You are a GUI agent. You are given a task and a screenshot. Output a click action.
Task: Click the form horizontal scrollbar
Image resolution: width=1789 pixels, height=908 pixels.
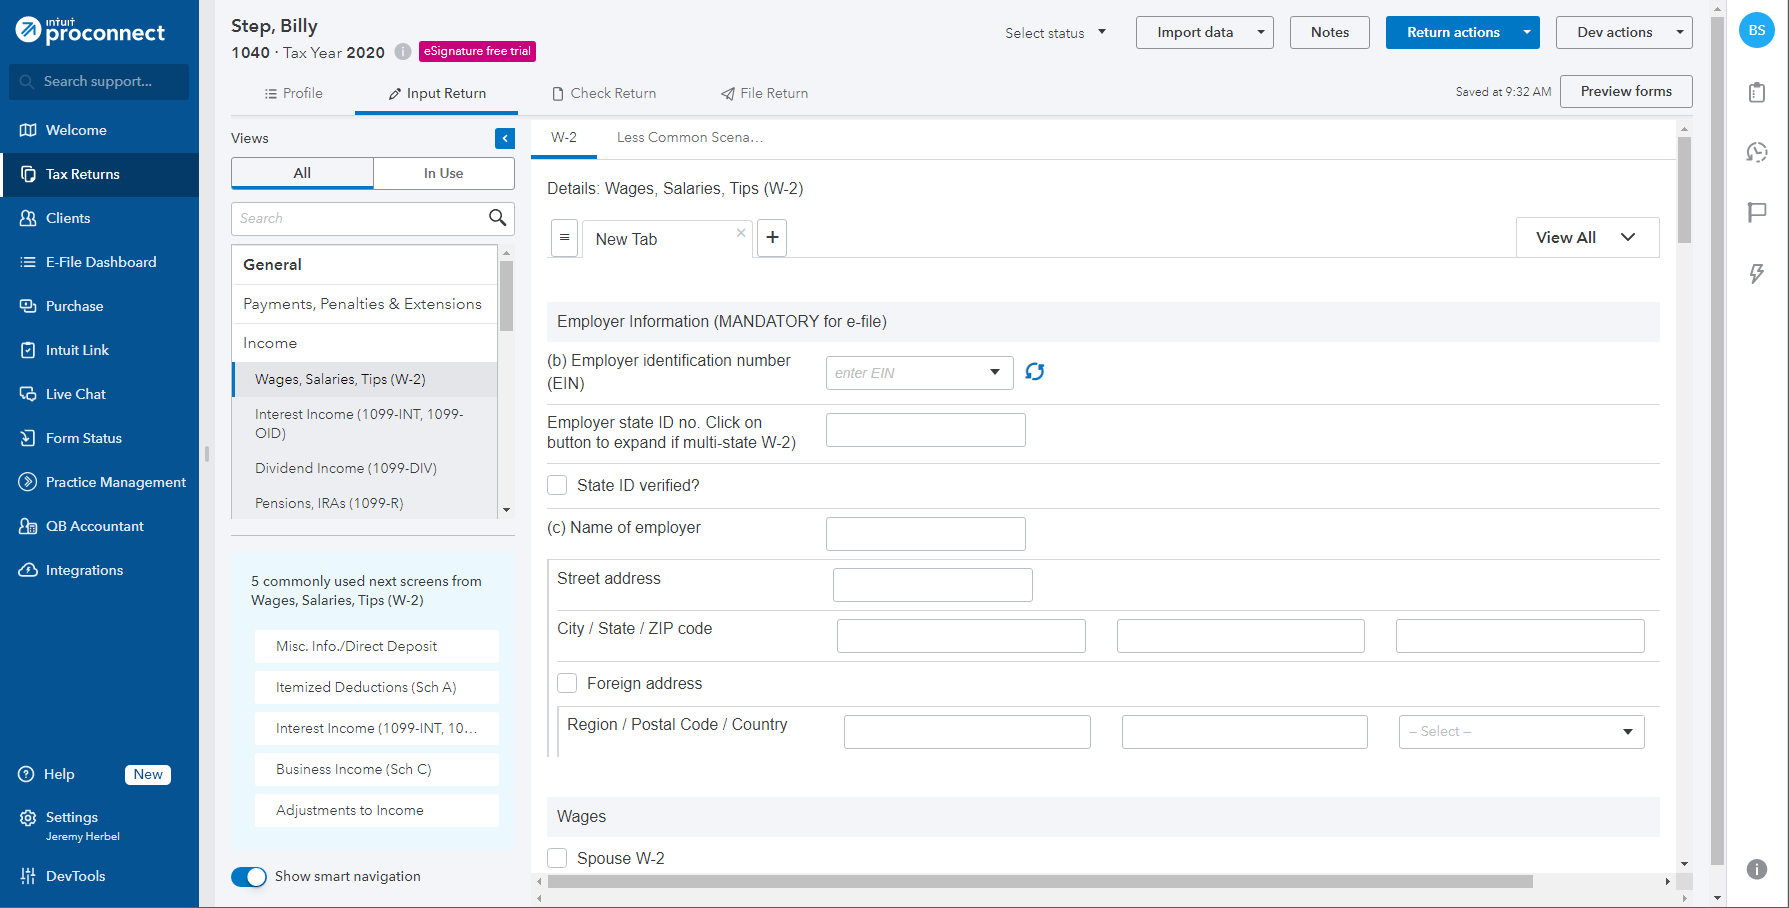coord(1040,881)
